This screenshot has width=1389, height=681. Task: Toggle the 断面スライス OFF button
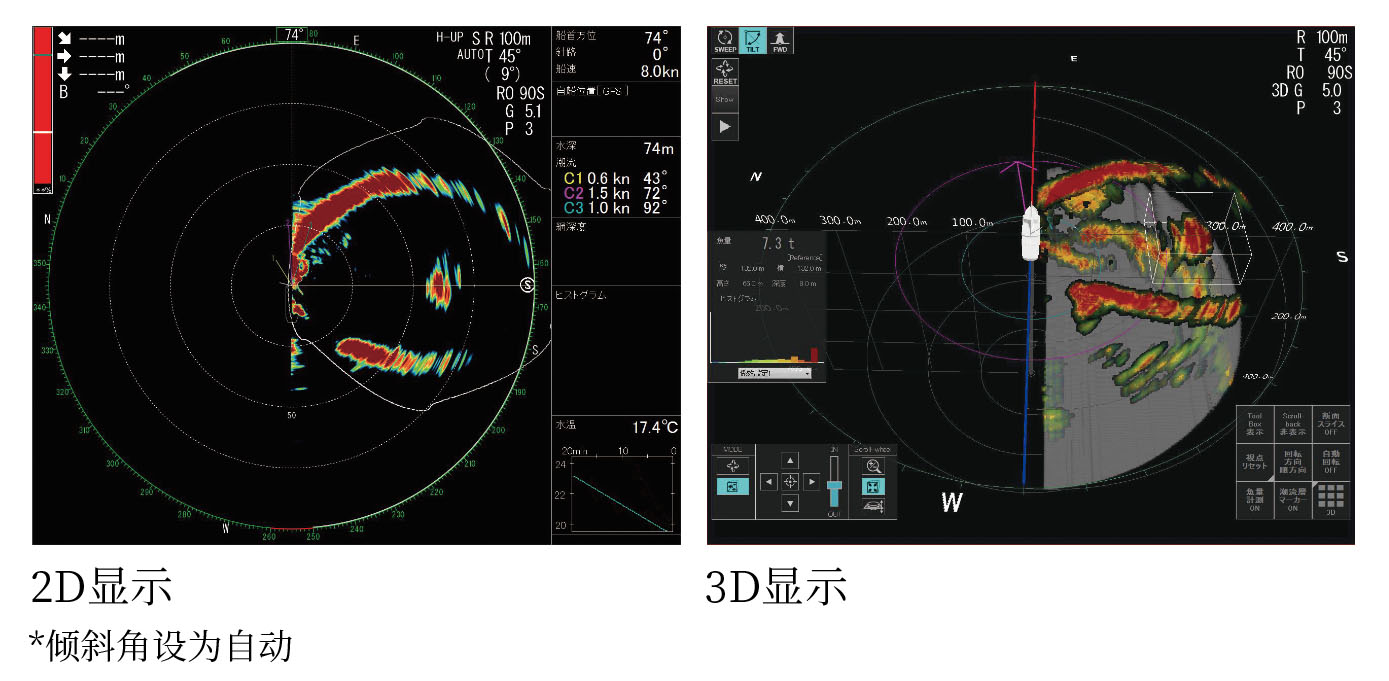pos(1331,425)
